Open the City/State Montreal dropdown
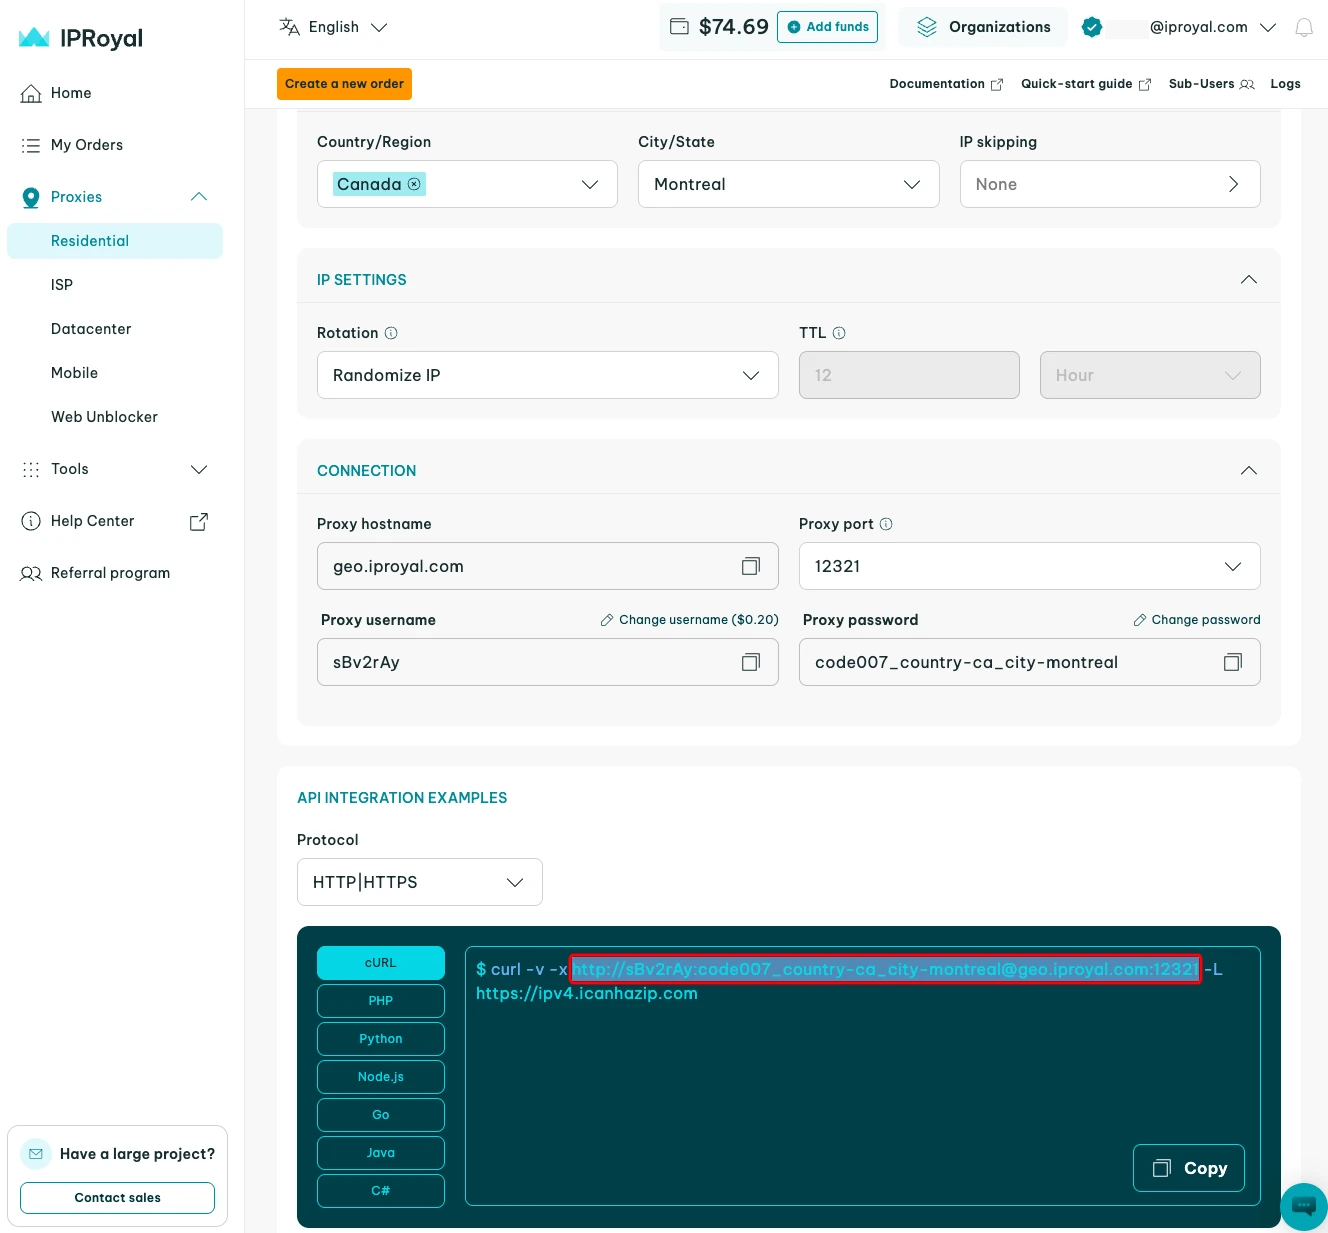Image resolution: width=1328 pixels, height=1233 pixels. click(x=789, y=184)
